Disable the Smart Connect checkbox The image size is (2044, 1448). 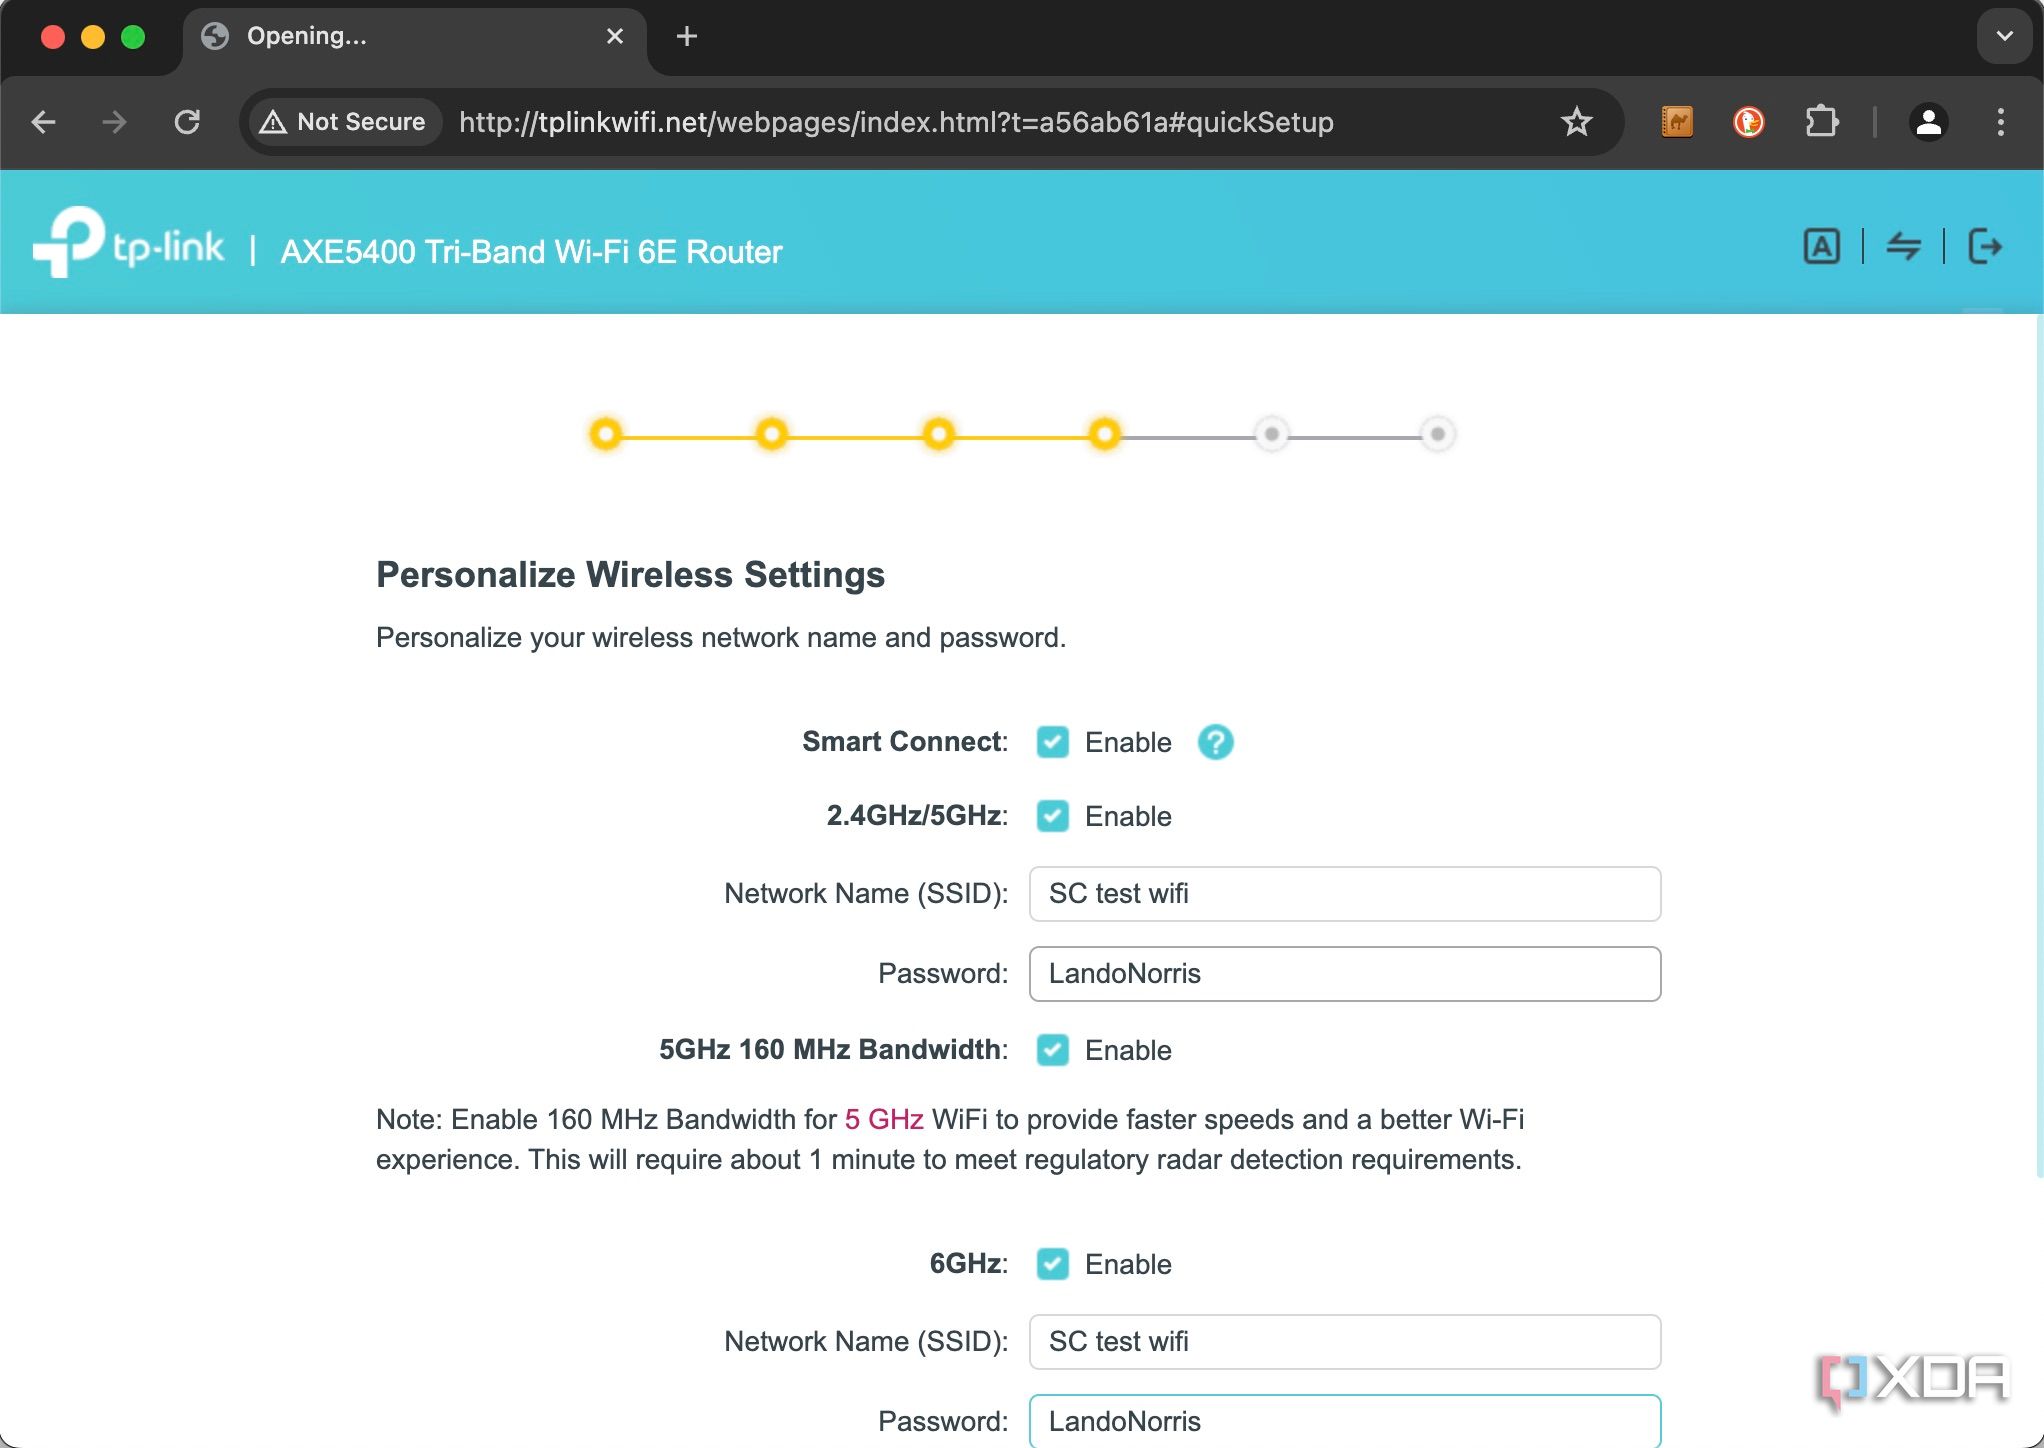(x=1052, y=742)
